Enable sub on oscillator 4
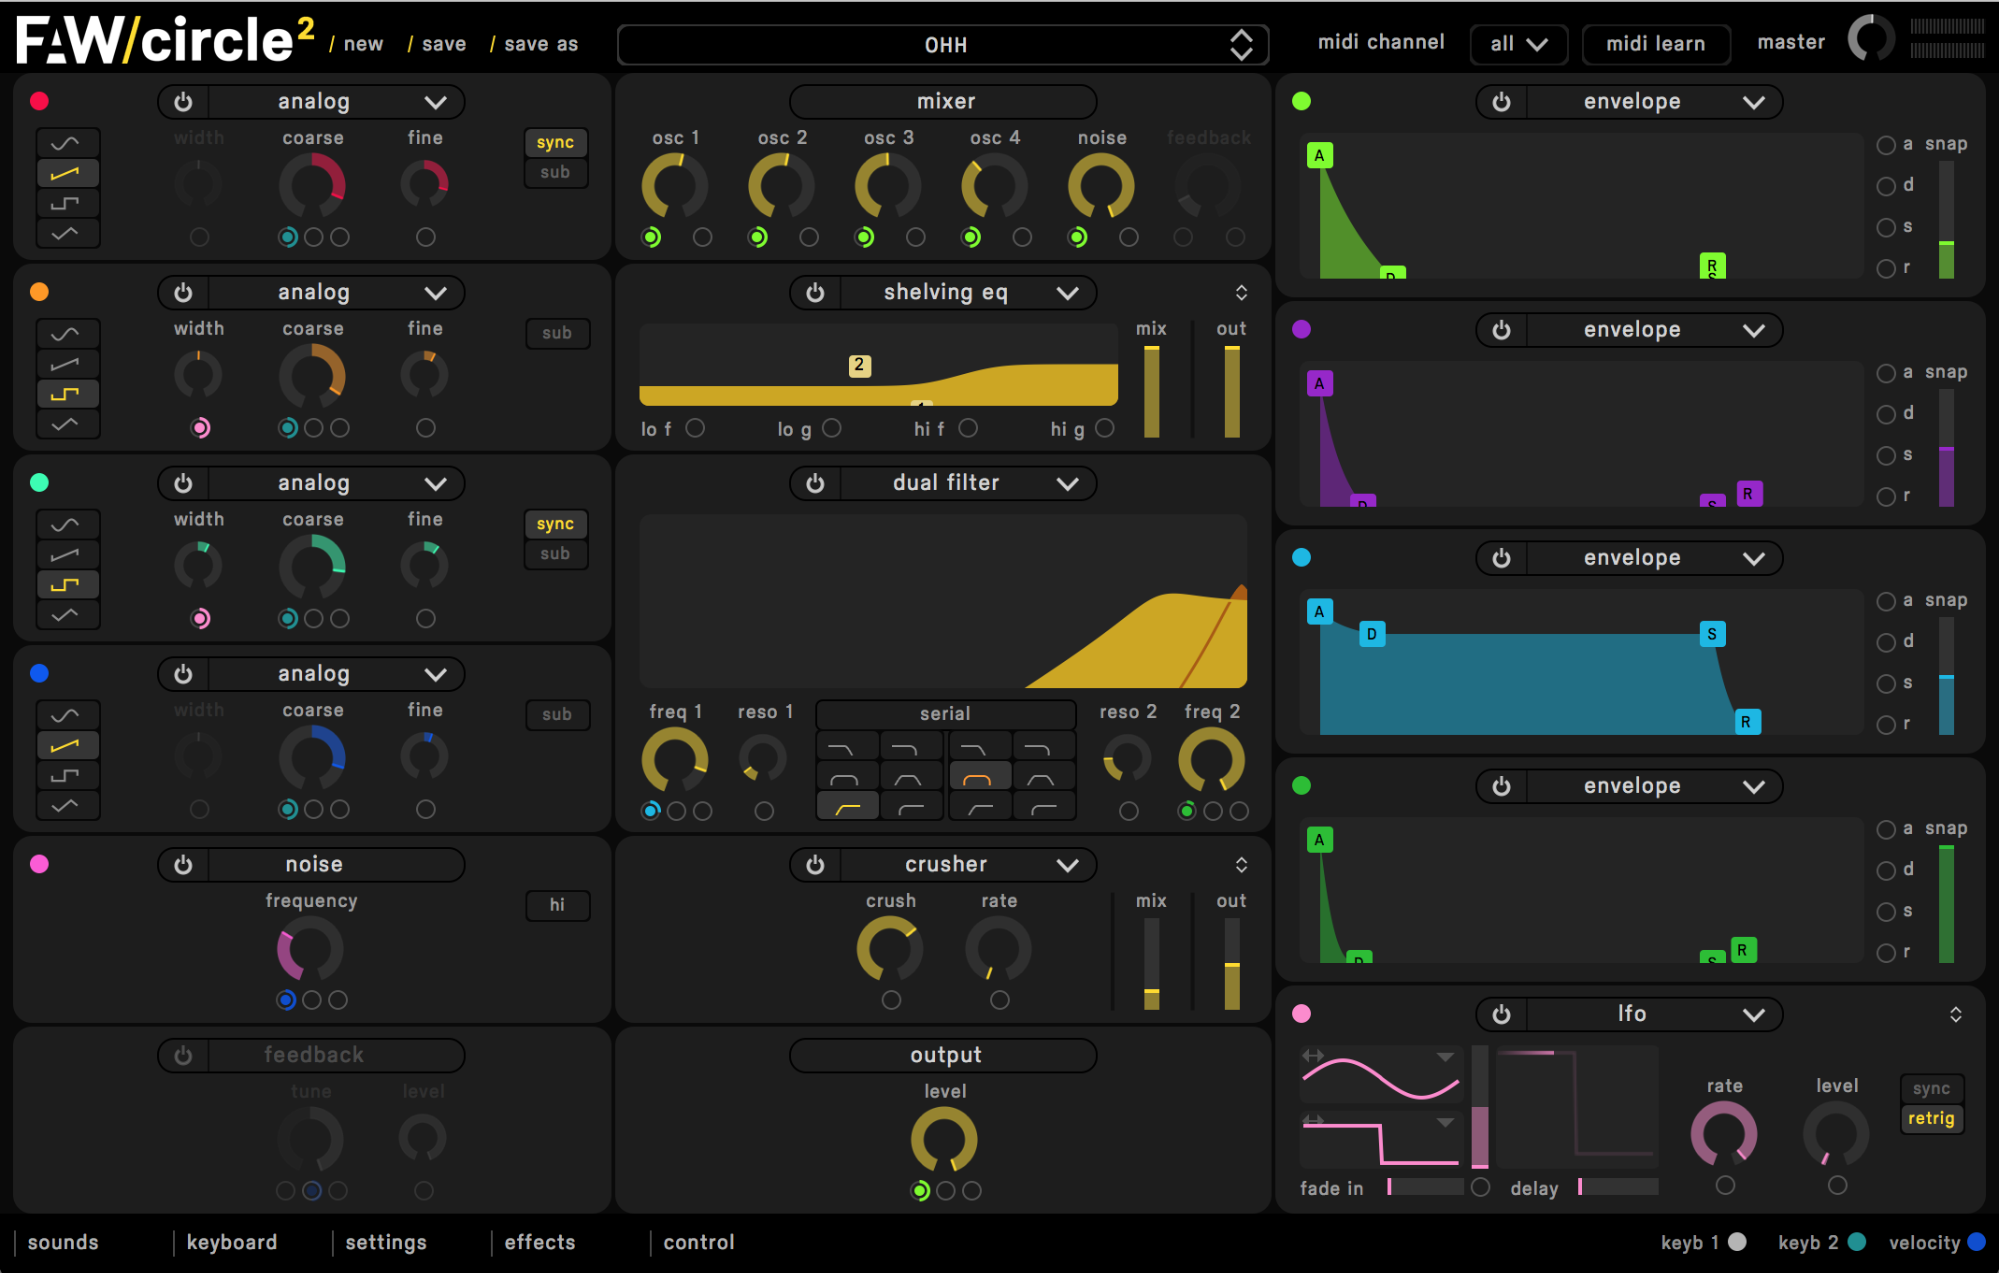 pos(557,715)
